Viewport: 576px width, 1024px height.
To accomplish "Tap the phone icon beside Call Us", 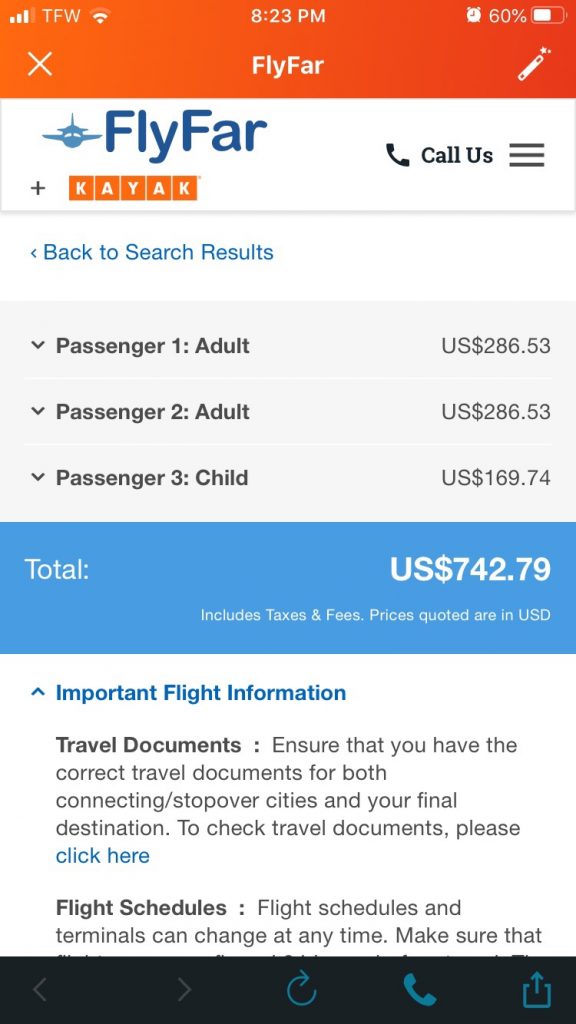I will click(x=398, y=155).
